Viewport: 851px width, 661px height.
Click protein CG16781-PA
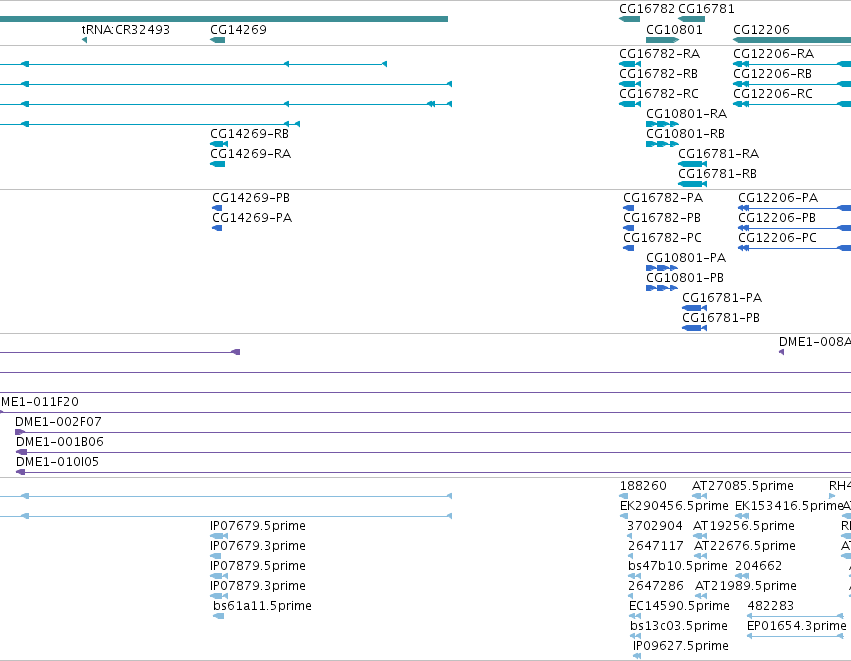pos(722,298)
